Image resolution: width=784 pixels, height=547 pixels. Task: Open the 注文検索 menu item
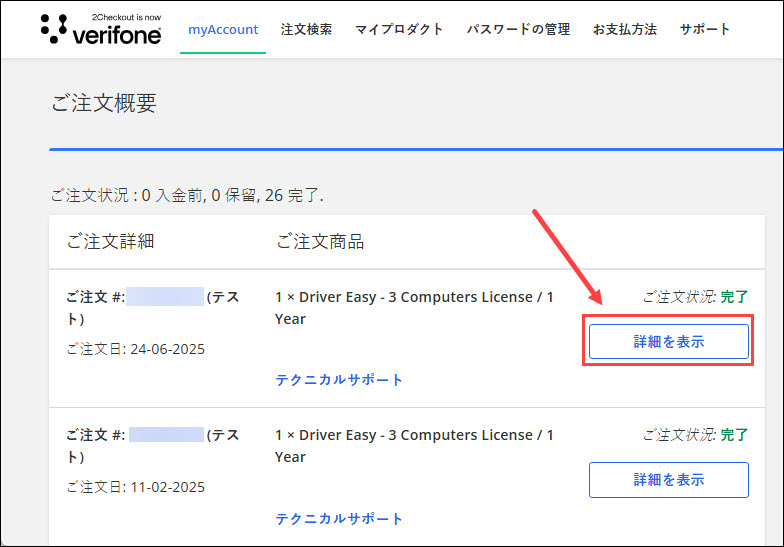(x=306, y=30)
